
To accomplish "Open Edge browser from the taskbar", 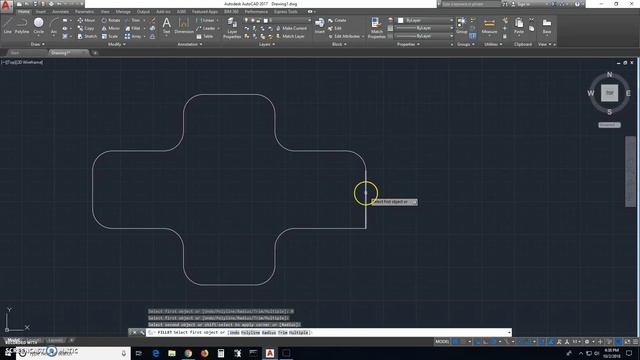I will pos(156,353).
